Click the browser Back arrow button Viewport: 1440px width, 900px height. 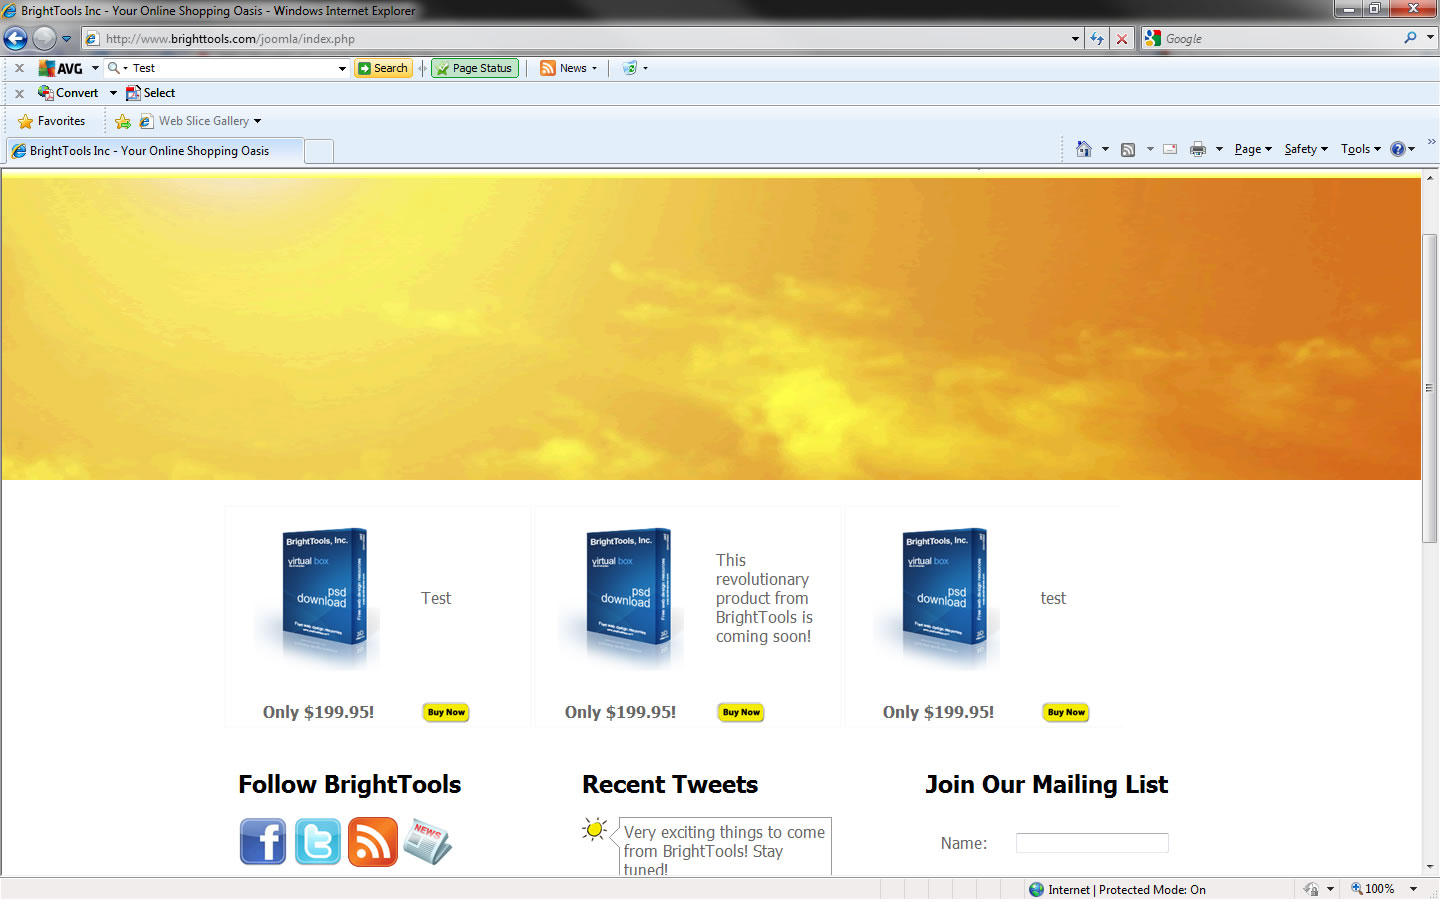[16, 39]
